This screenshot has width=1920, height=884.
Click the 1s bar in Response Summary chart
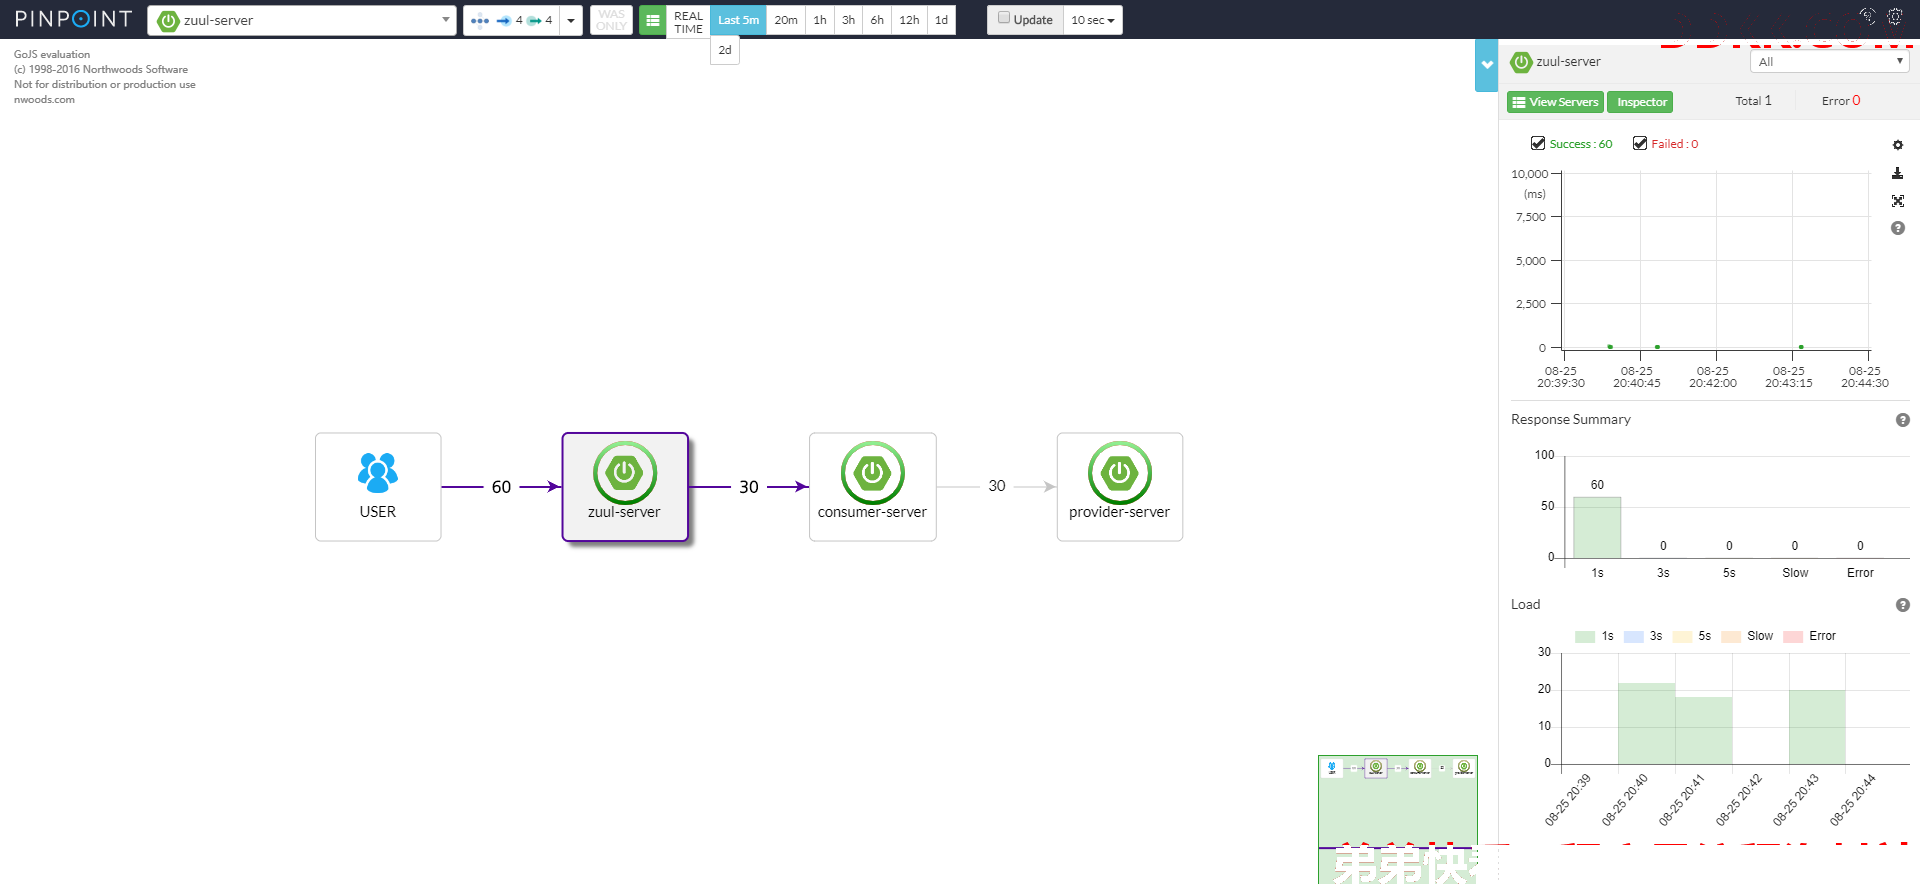point(1597,527)
